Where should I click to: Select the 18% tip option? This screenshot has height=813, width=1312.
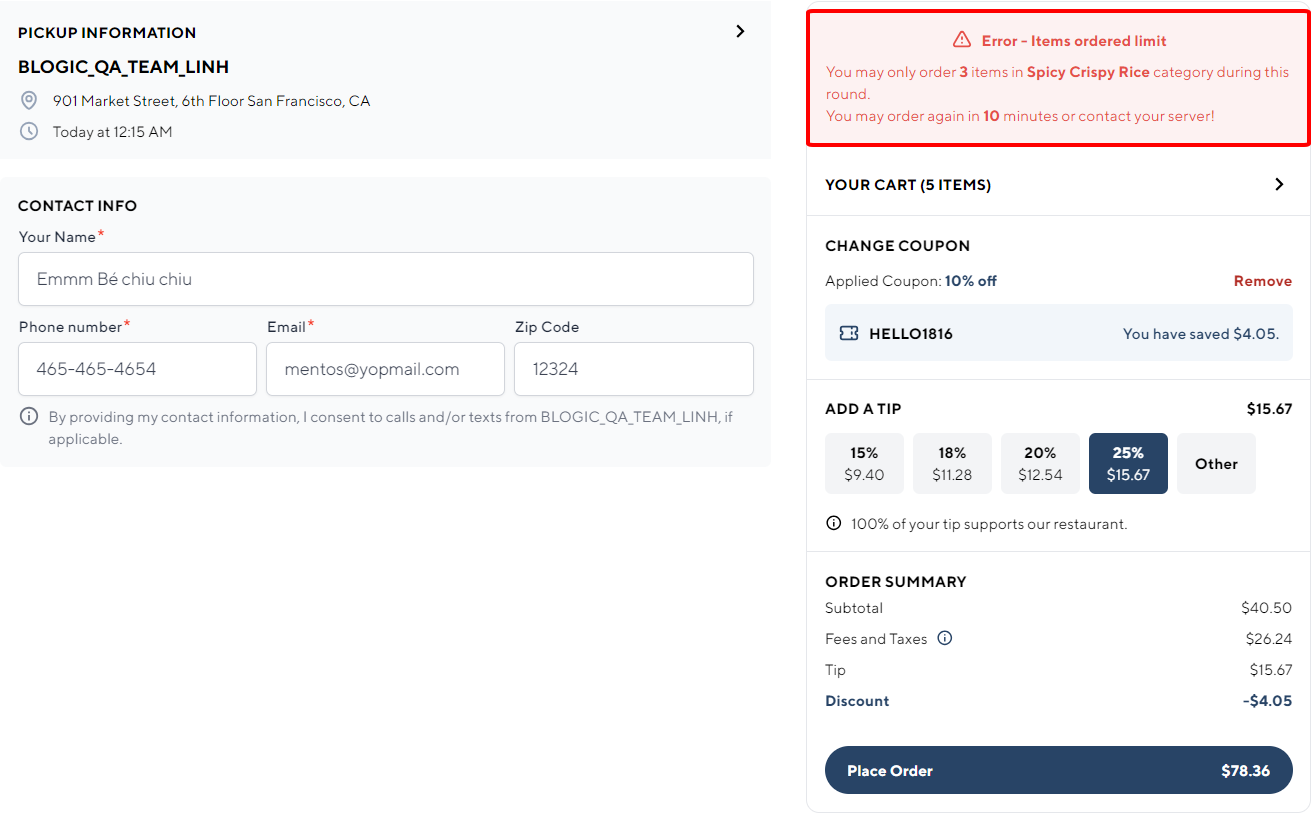[x=952, y=463]
